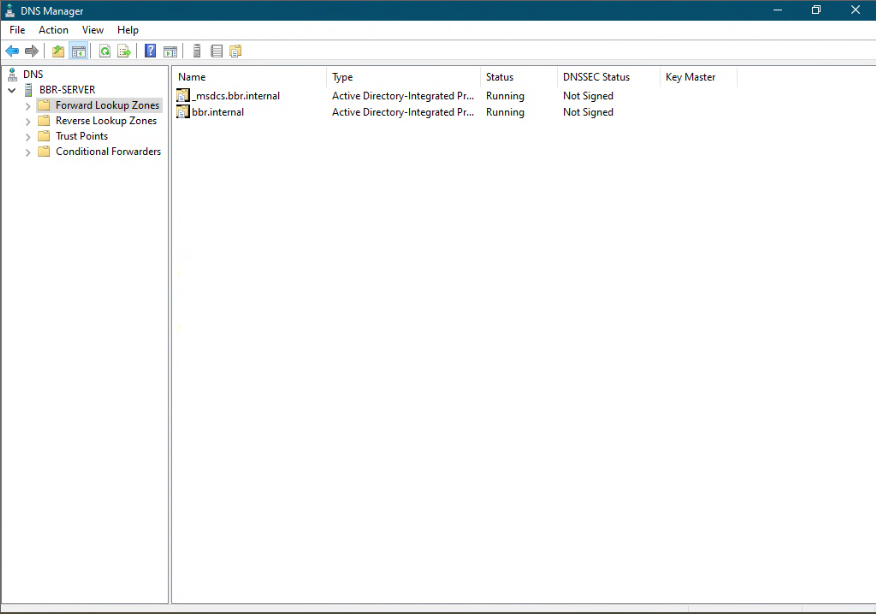Click the bbr.internal zone icon
876x614 pixels.
point(183,112)
